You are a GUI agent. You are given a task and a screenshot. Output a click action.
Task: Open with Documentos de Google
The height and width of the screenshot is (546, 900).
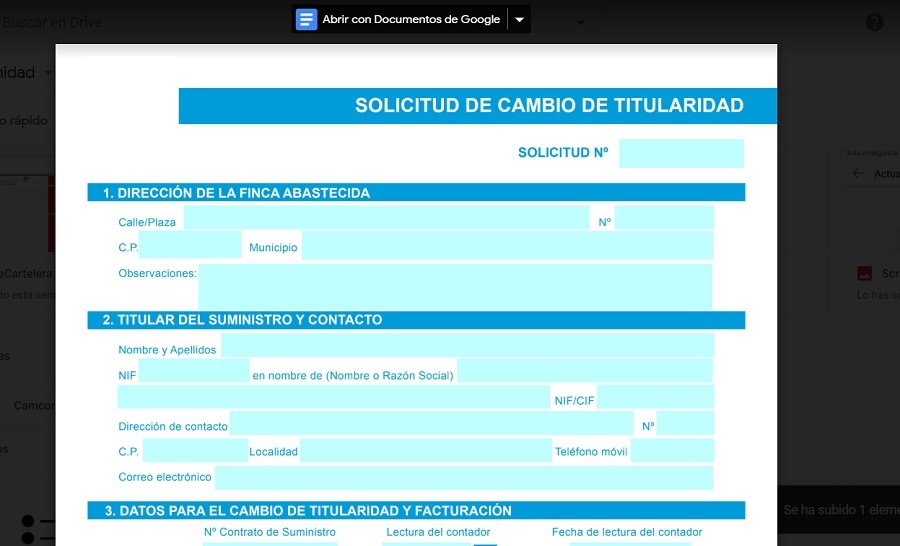(410, 19)
